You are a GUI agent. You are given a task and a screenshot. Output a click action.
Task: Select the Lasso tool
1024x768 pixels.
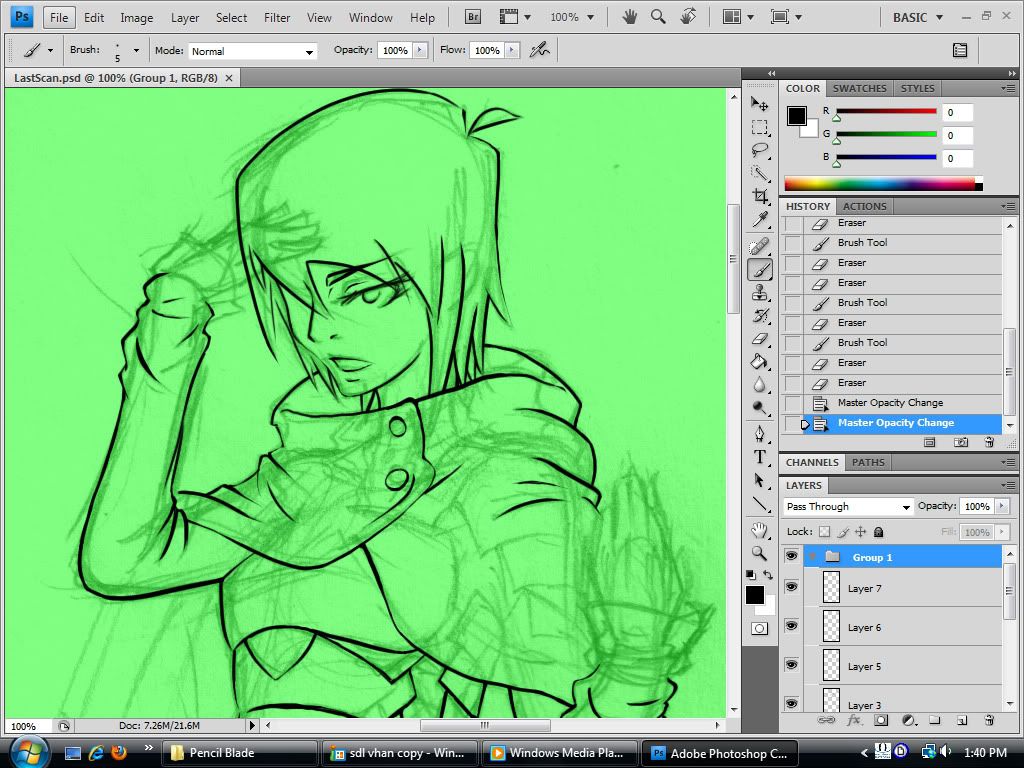pyautogui.click(x=760, y=150)
